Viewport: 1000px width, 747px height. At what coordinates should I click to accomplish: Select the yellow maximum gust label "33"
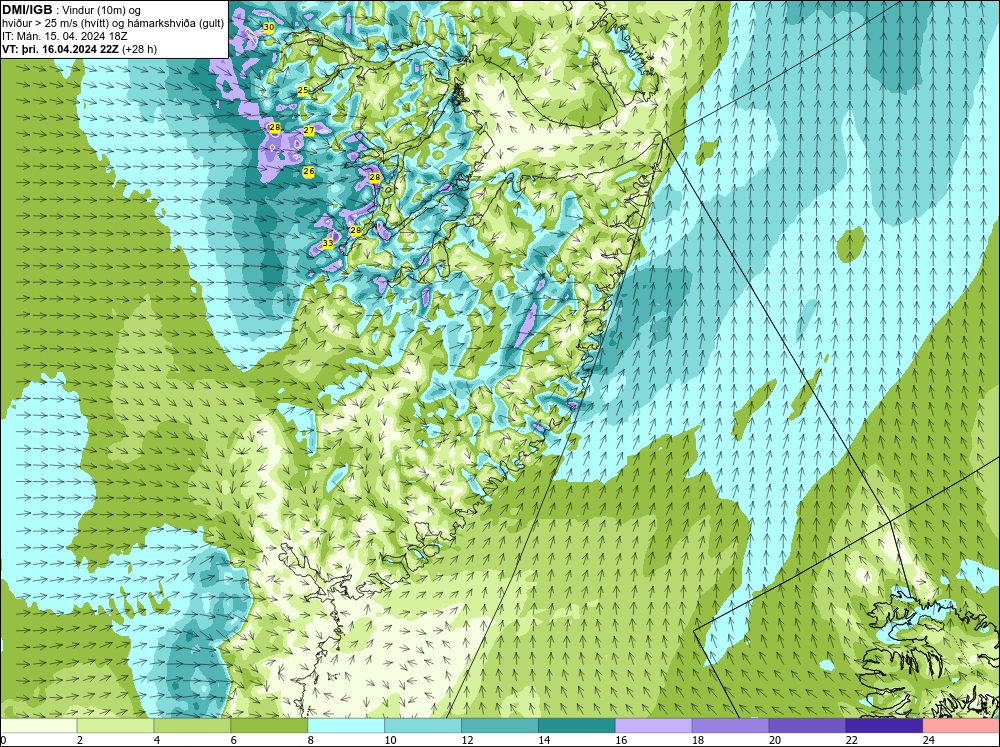[327, 243]
